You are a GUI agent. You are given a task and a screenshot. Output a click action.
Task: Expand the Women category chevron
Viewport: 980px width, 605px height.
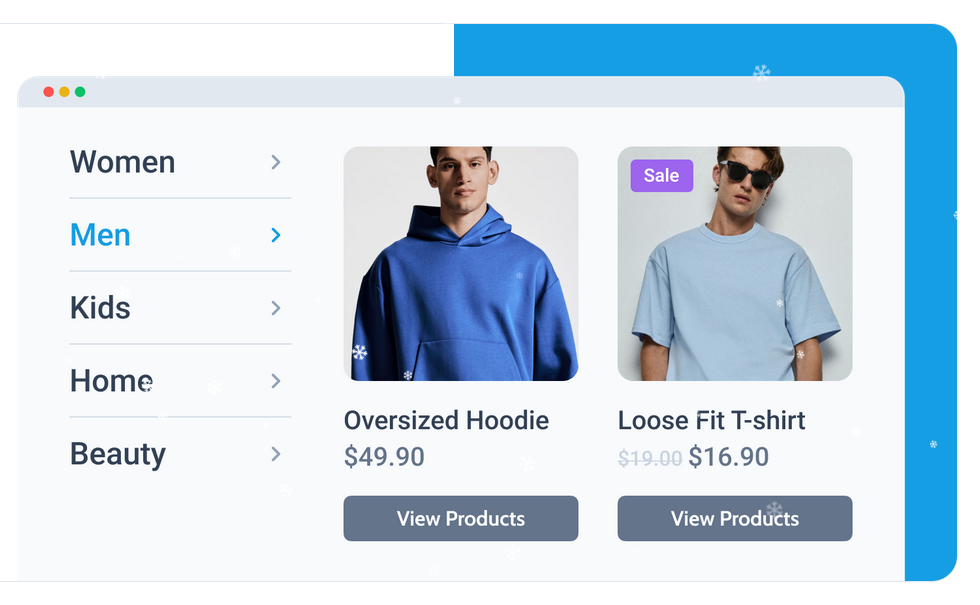[276, 162]
